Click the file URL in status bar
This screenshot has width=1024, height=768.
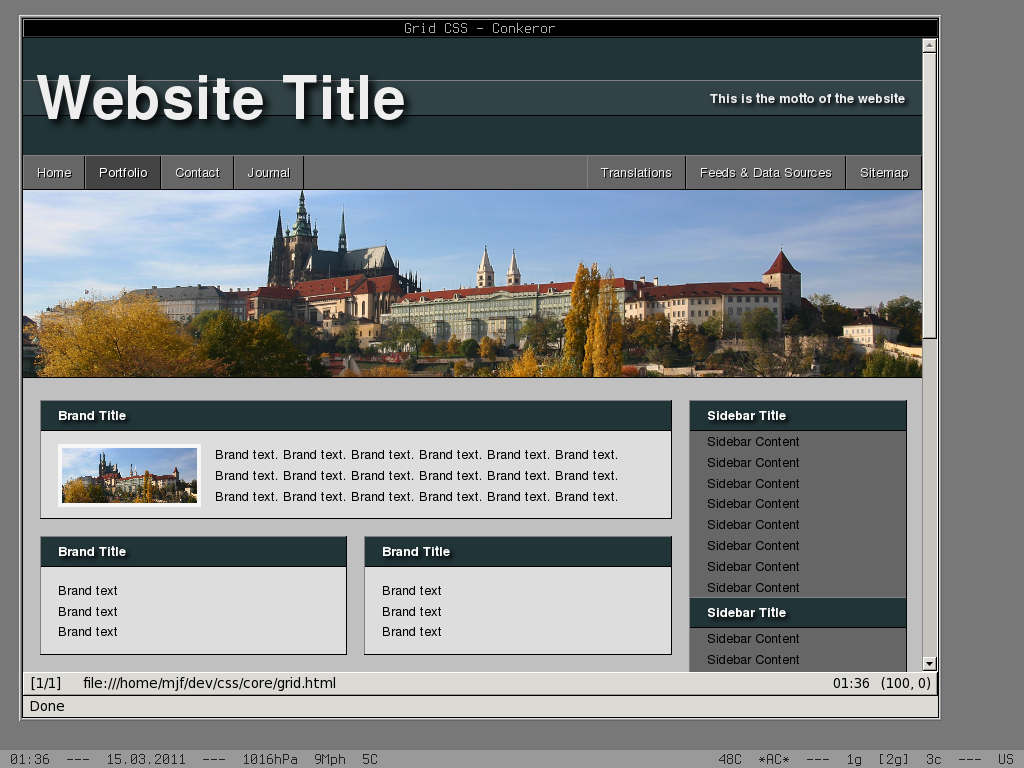209,684
